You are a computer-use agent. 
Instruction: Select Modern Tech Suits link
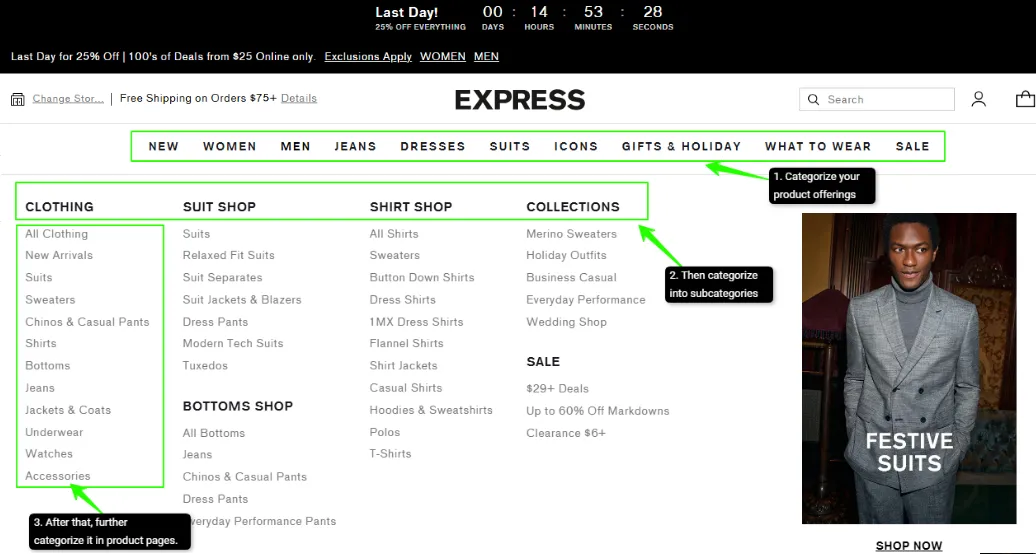coord(233,343)
